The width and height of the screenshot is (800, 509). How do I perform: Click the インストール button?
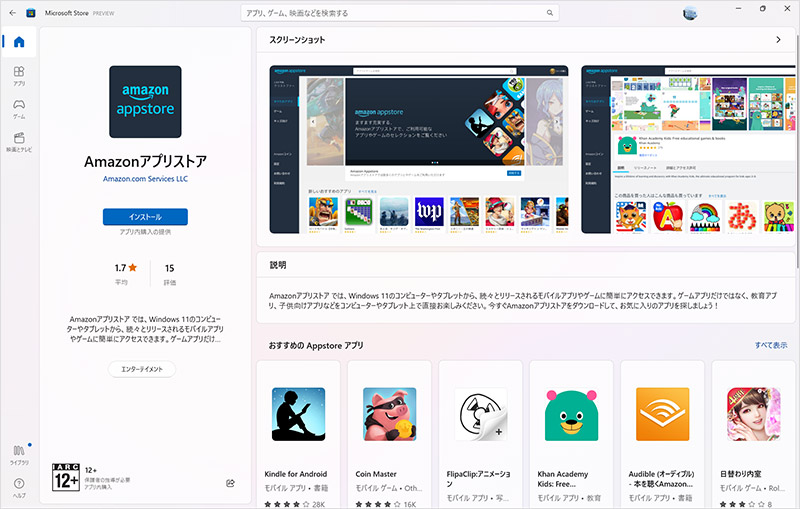click(145, 216)
